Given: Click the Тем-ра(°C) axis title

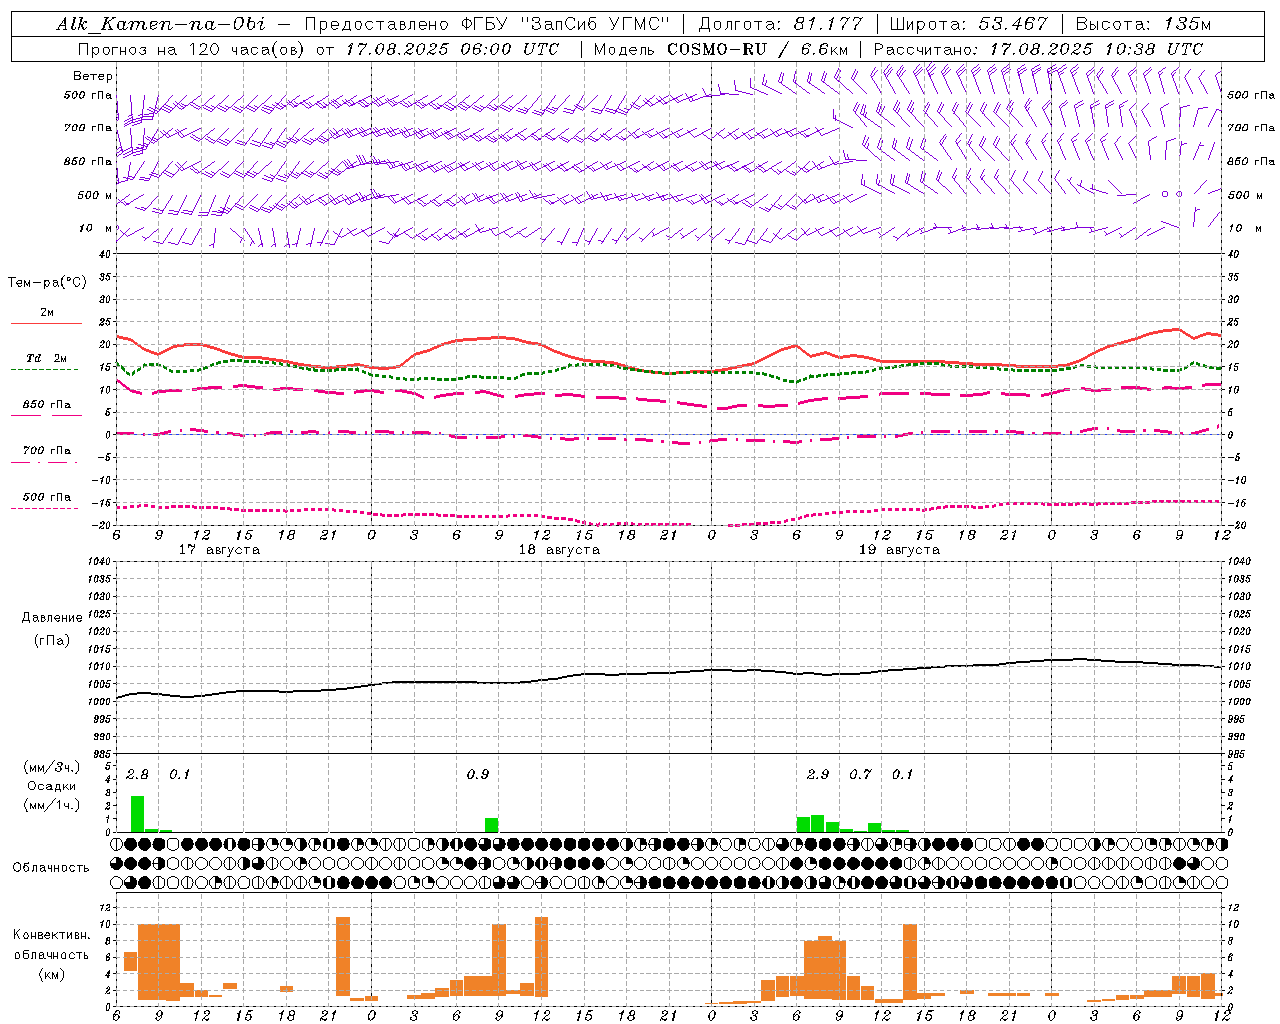Looking at the screenshot, I should click(x=47, y=283).
